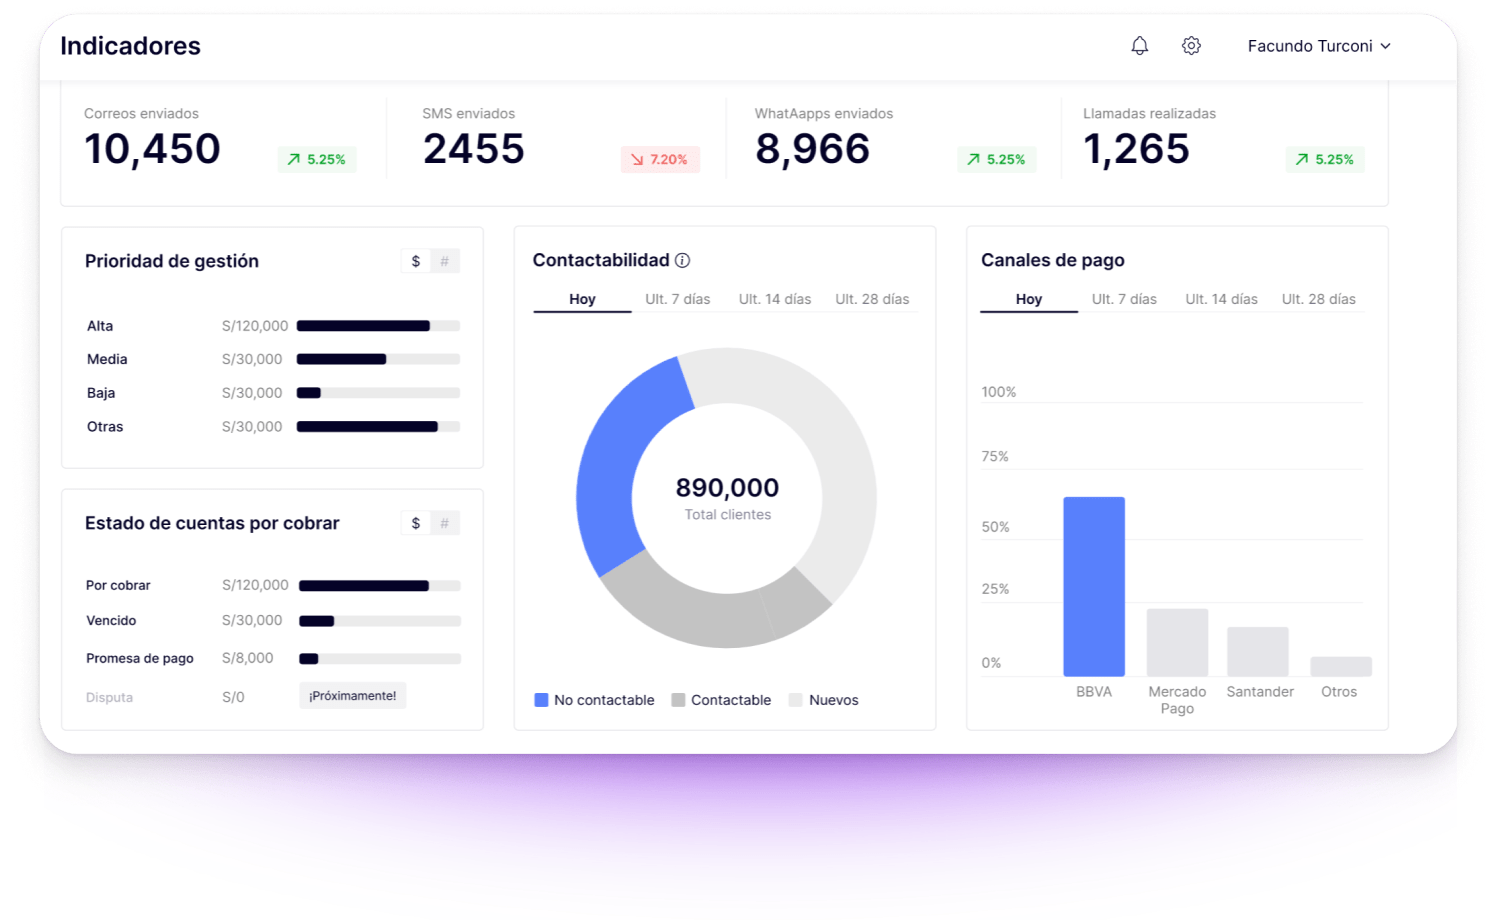The height and width of the screenshot is (920, 1496).
Task: Select the number view in Prioridad de gestión
Action: pyautogui.click(x=445, y=260)
